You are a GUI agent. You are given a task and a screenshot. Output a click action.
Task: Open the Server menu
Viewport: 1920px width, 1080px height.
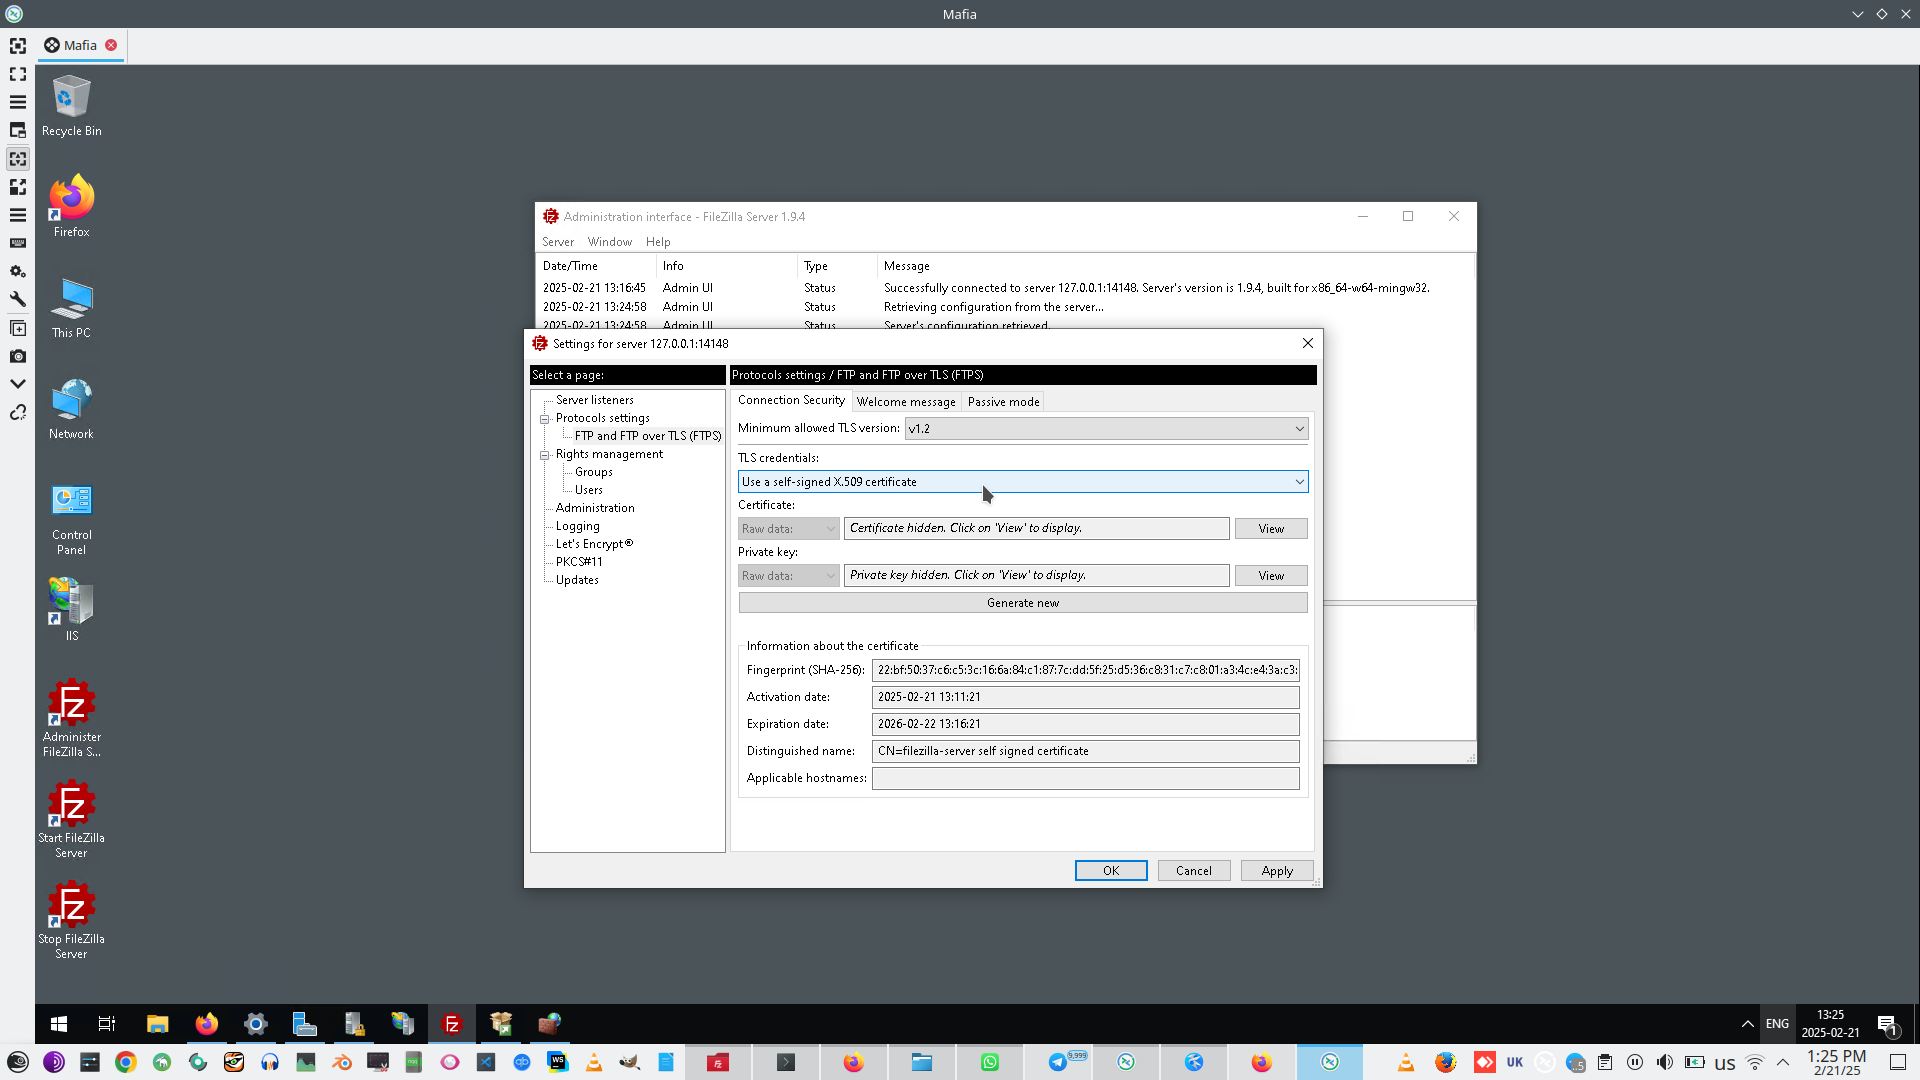pyautogui.click(x=557, y=242)
